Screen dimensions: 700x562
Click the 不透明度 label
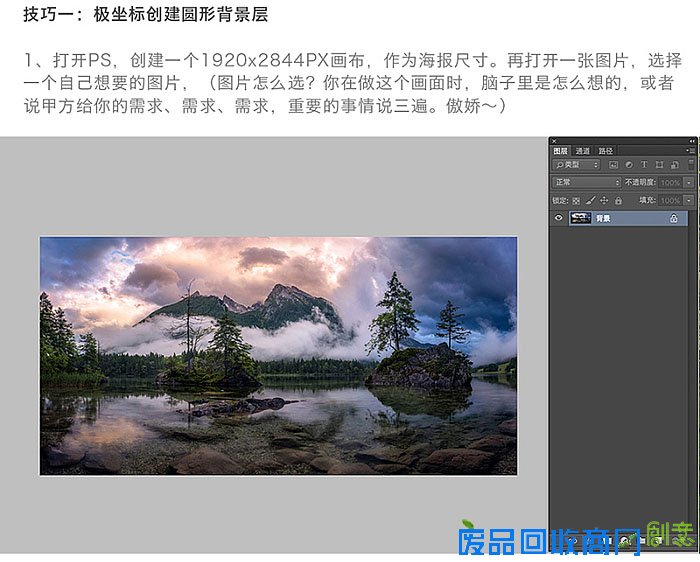640,182
